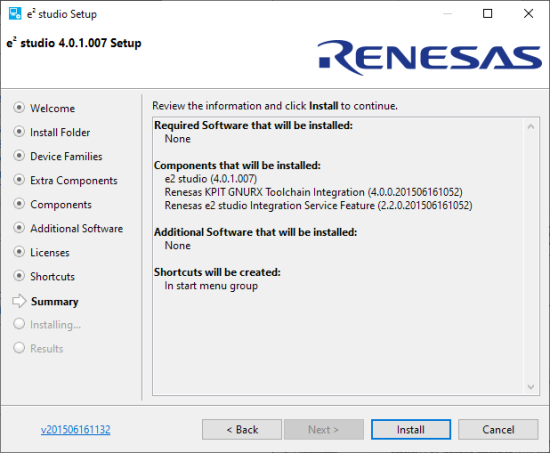The image size is (550, 453).
Task: Click the Device Families step label
Action: (66, 156)
